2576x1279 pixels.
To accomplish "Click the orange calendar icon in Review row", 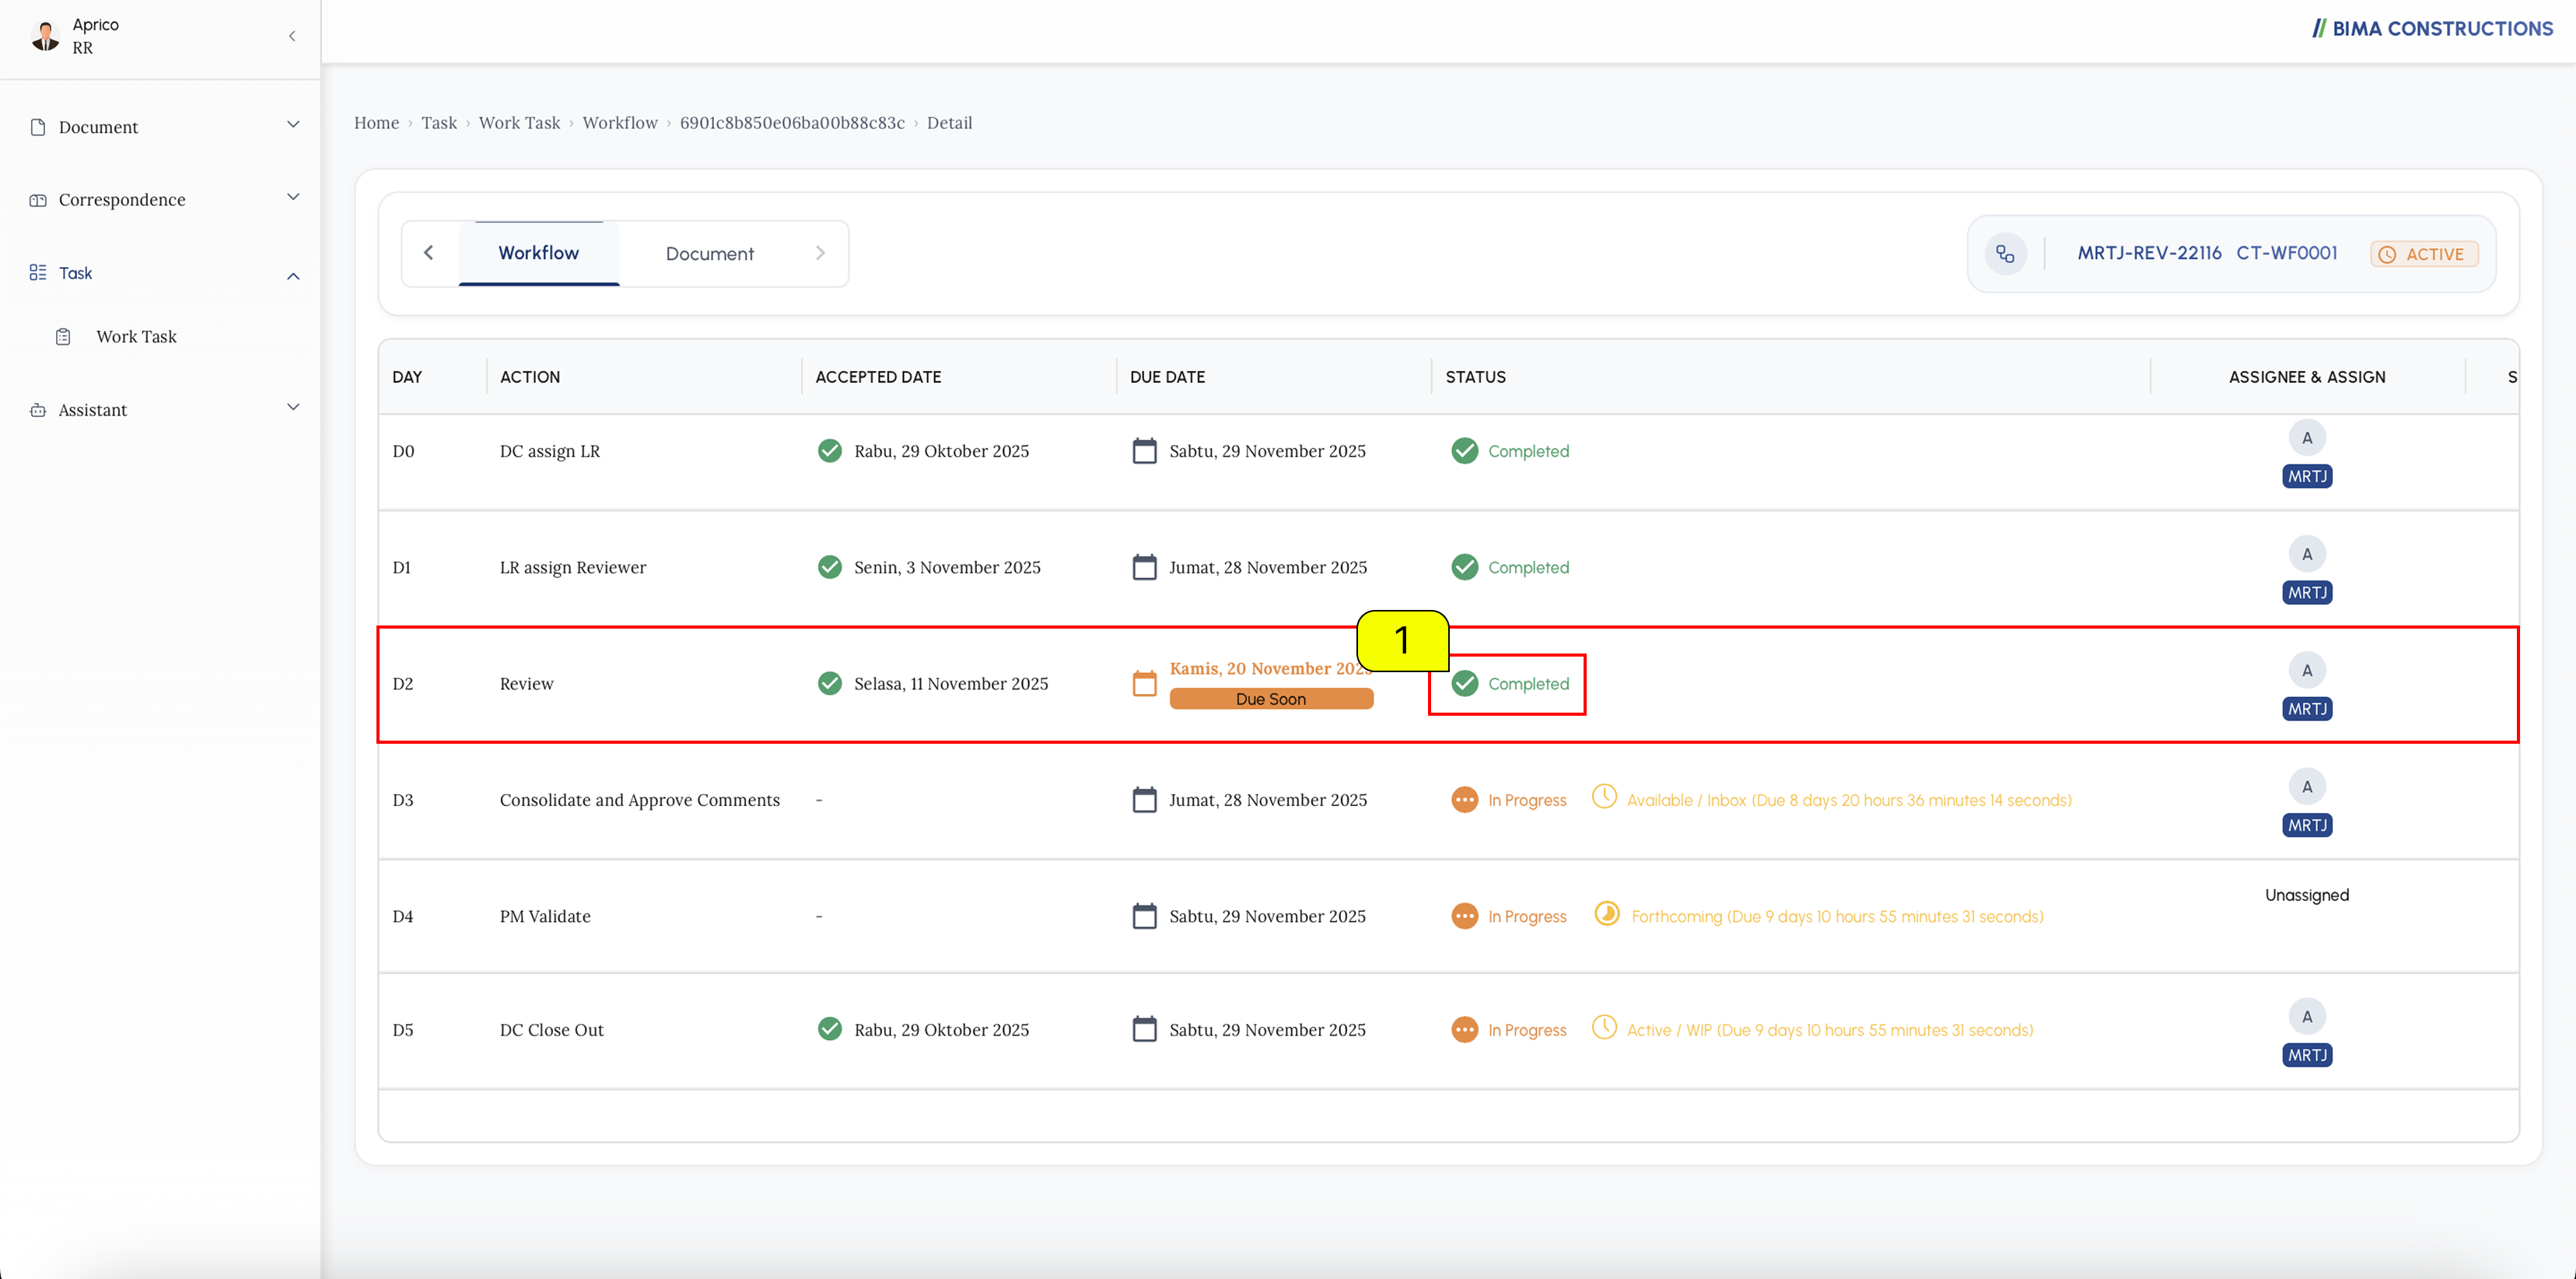I will coord(1144,684).
